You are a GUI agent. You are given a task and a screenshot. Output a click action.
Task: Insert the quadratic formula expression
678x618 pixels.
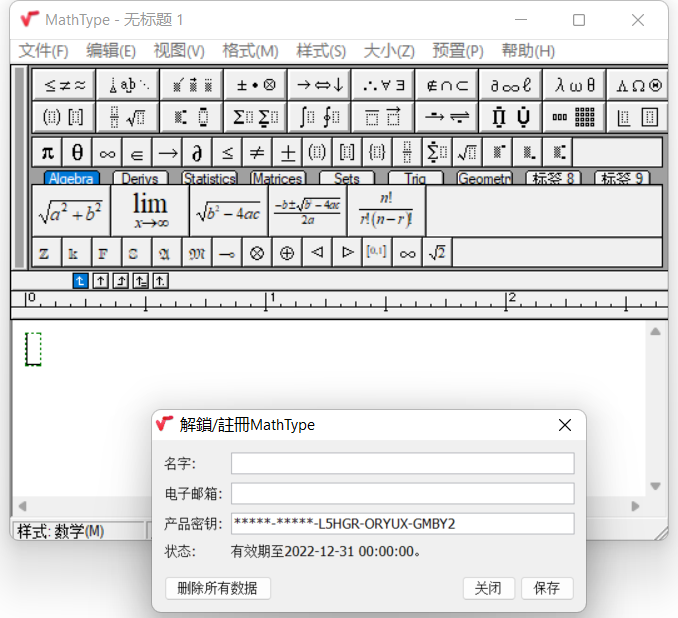point(307,211)
